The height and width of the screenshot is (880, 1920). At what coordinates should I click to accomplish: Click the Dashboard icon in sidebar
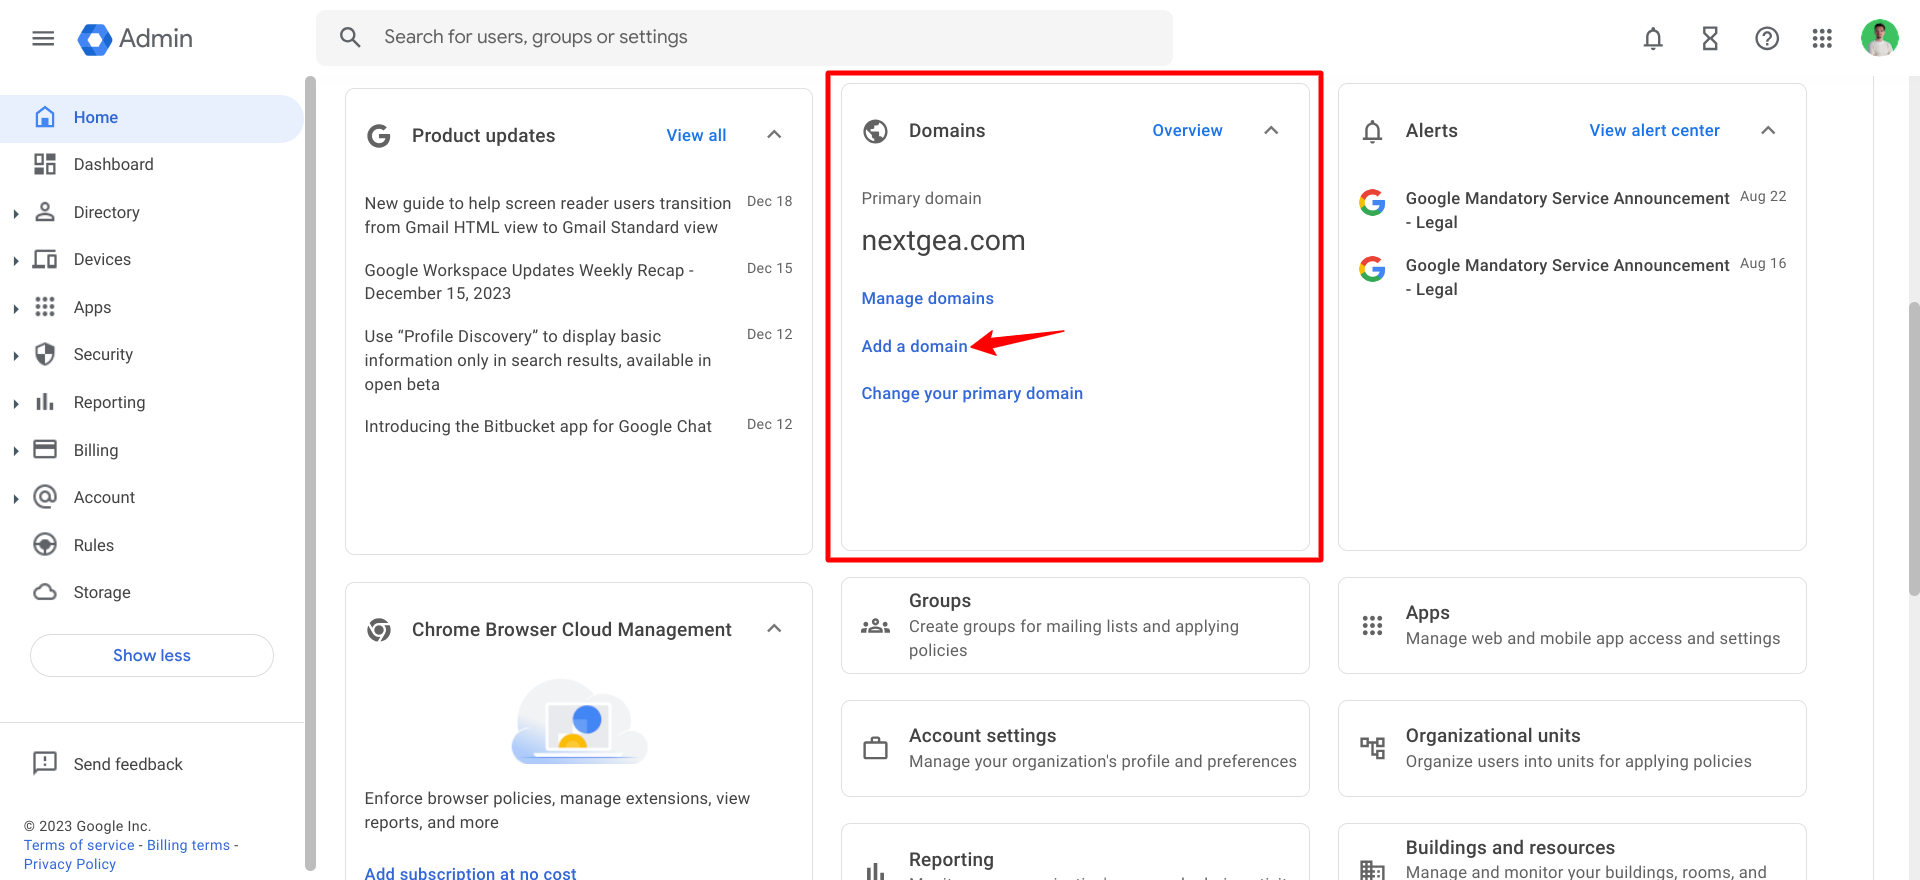45,164
